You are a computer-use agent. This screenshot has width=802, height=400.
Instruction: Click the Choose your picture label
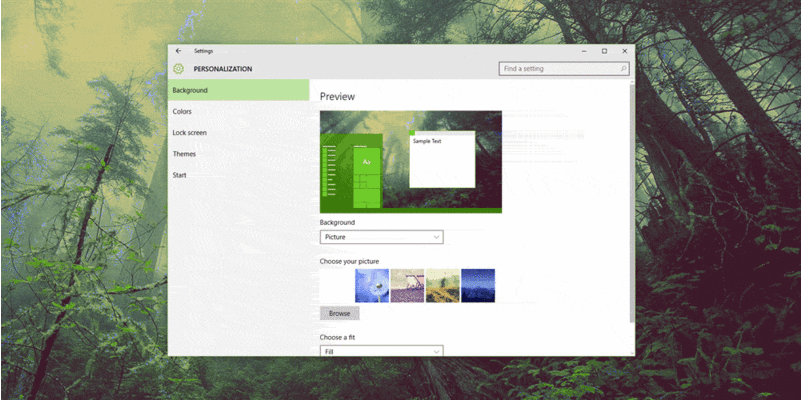(x=349, y=261)
